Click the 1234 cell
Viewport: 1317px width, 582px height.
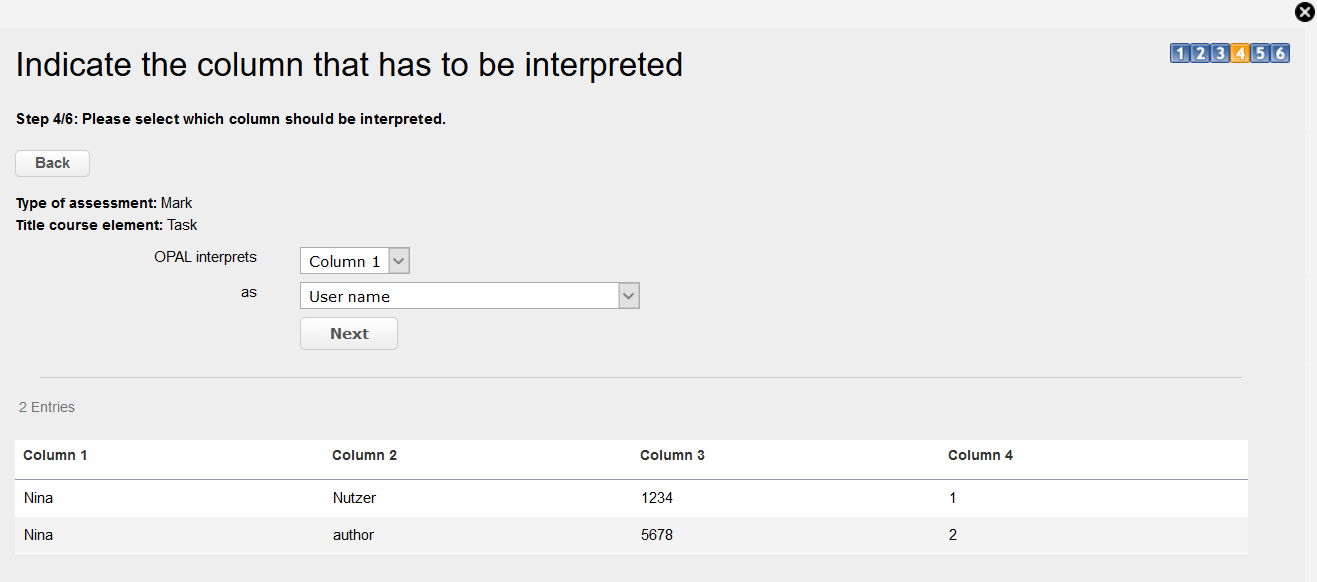click(656, 497)
